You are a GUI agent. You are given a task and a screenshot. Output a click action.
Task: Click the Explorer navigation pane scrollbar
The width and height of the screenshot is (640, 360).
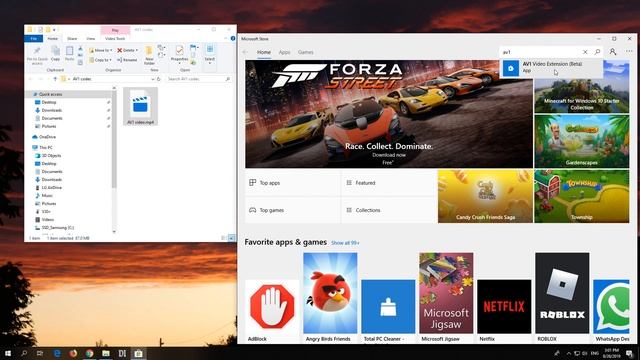(114, 139)
